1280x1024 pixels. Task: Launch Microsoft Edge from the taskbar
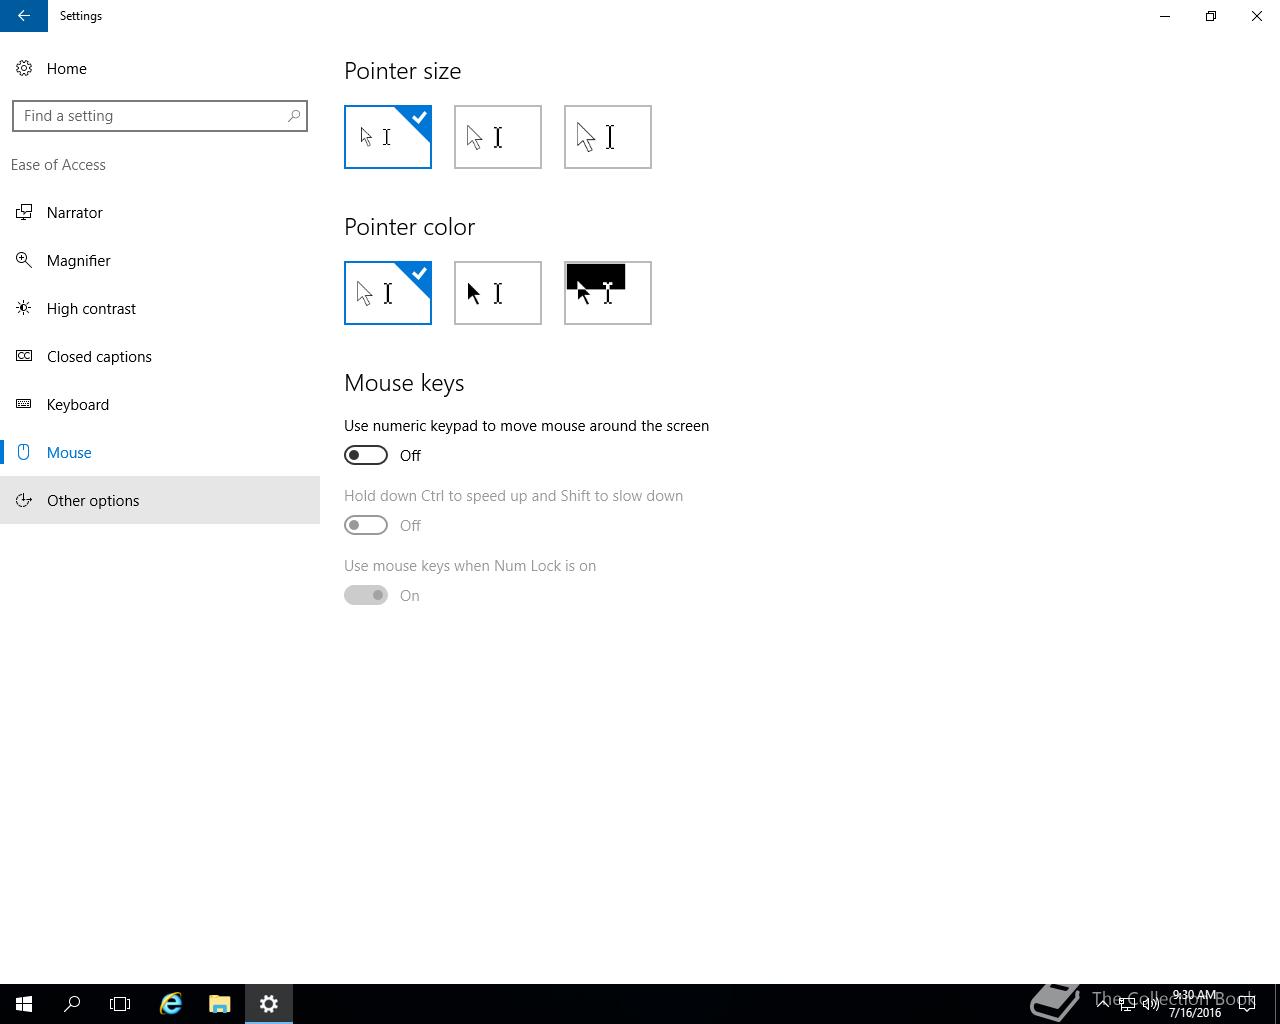tap(171, 1004)
